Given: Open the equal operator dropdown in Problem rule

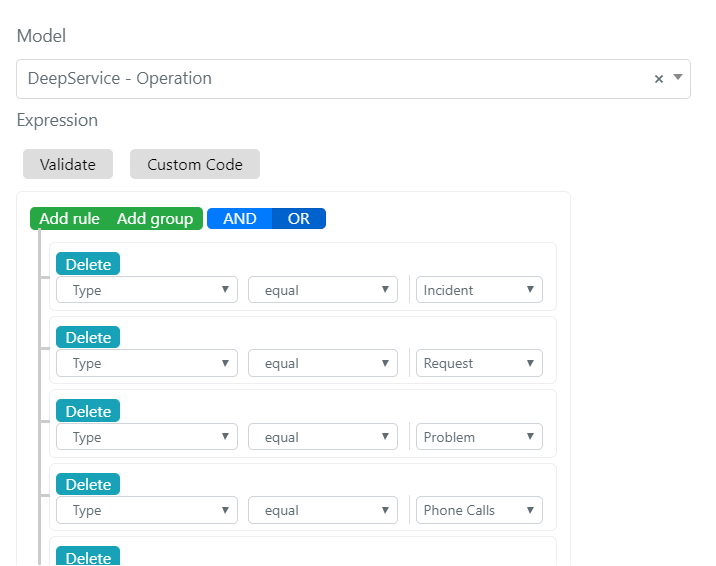Looking at the screenshot, I should [x=323, y=437].
